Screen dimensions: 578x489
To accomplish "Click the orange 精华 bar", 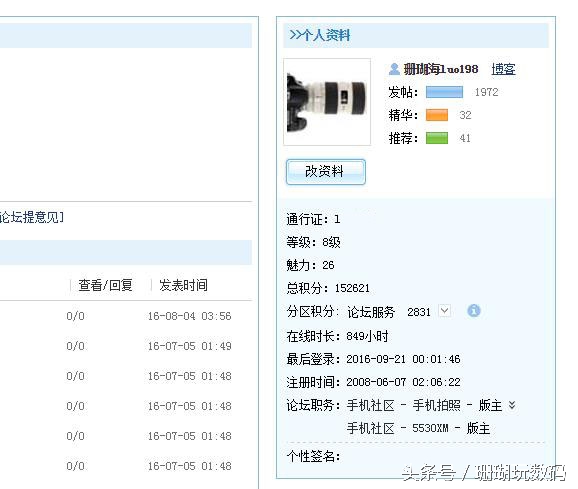I will point(437,115).
